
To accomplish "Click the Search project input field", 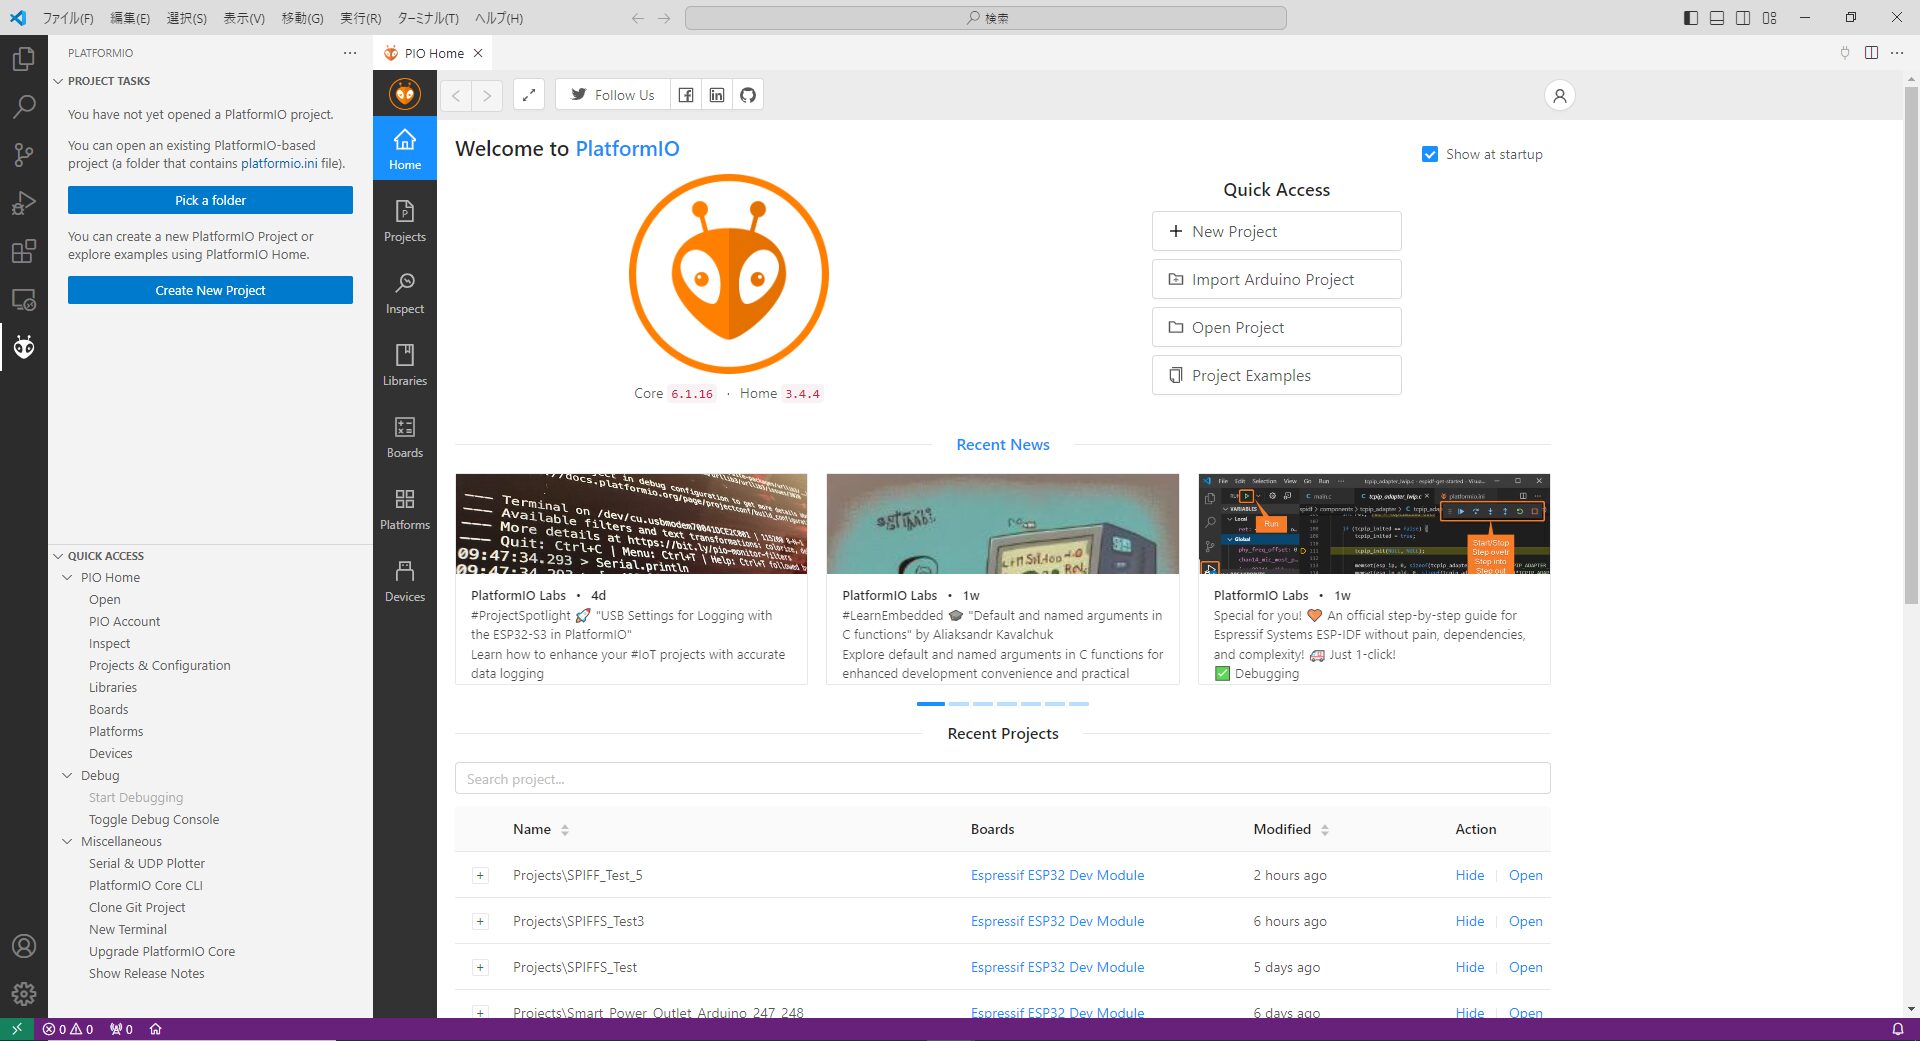I will click(x=1002, y=779).
